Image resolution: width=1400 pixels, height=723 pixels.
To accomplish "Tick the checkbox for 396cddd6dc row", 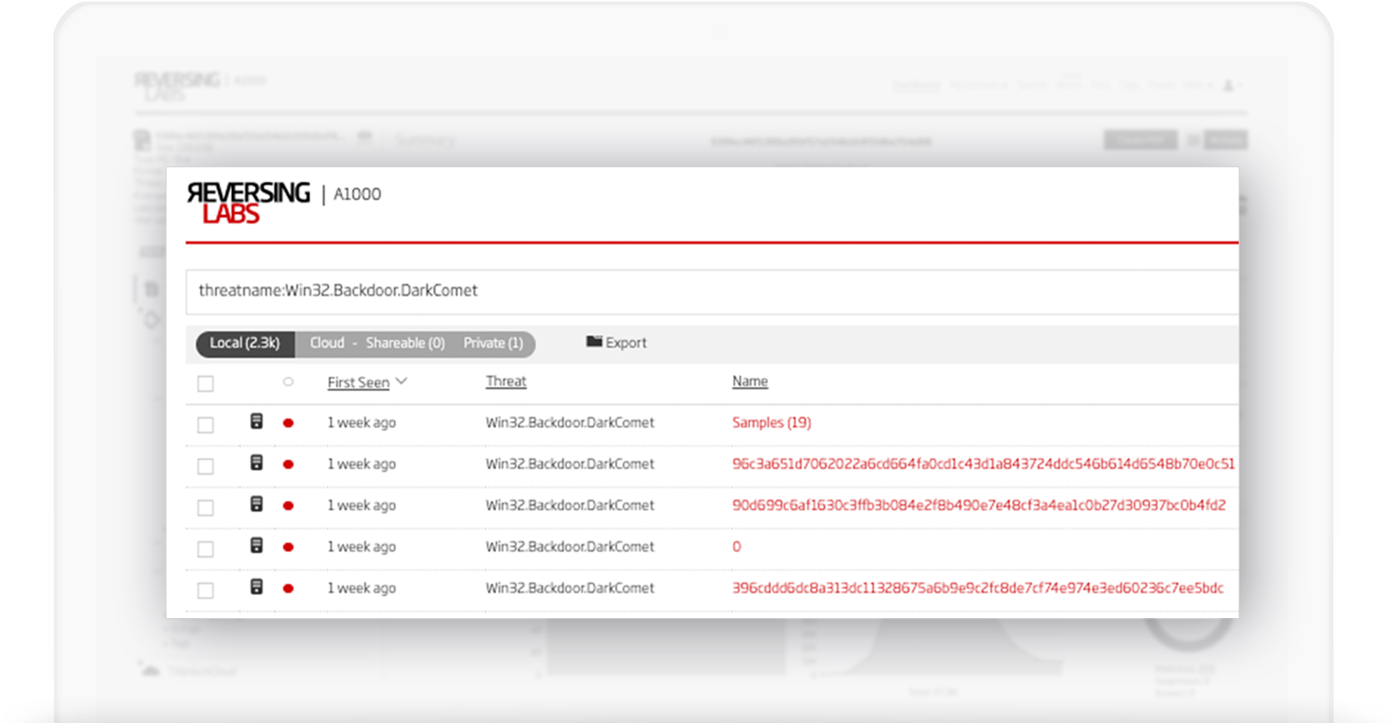I will tap(205, 591).
